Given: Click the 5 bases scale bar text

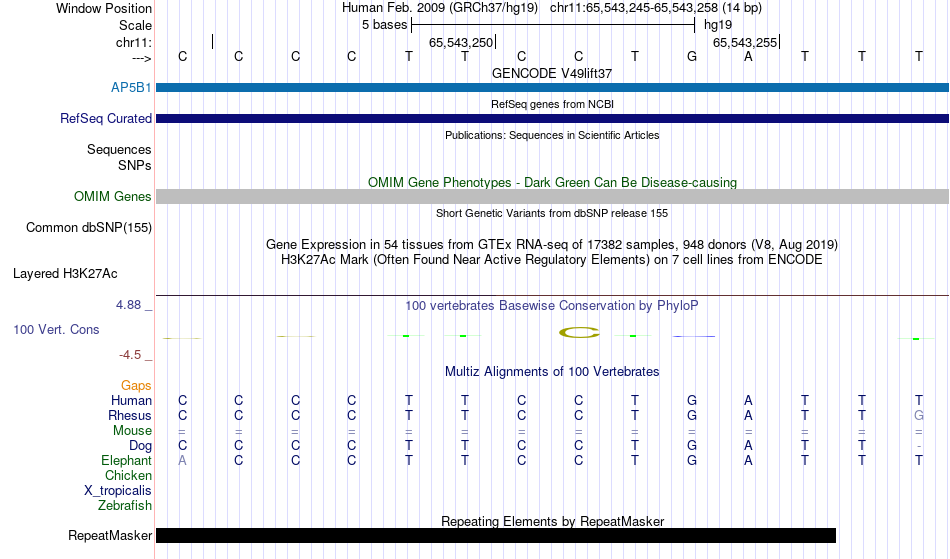Looking at the screenshot, I should 385,25.
